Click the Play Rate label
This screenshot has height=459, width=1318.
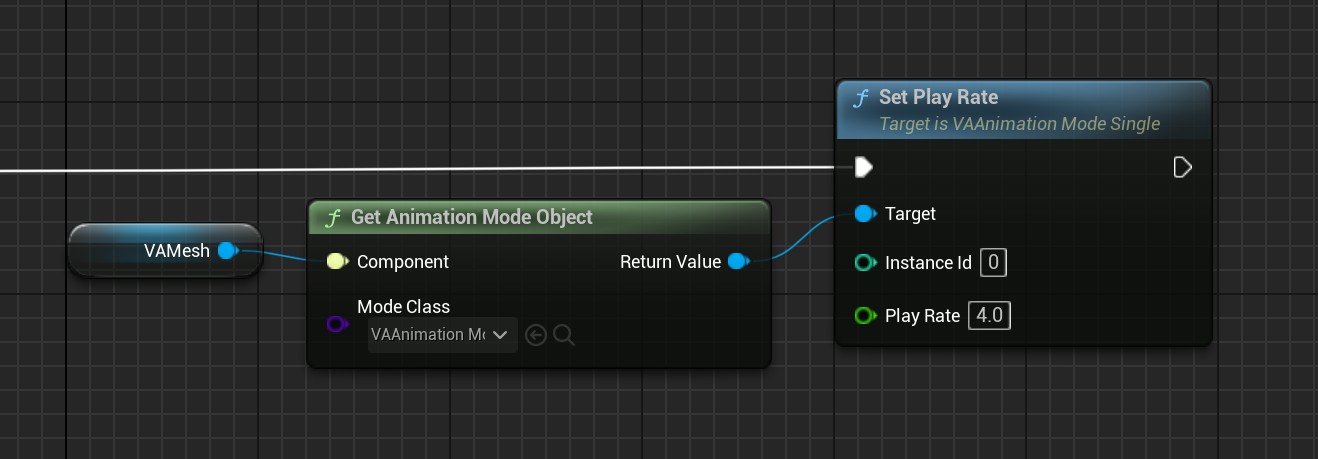[x=922, y=316]
